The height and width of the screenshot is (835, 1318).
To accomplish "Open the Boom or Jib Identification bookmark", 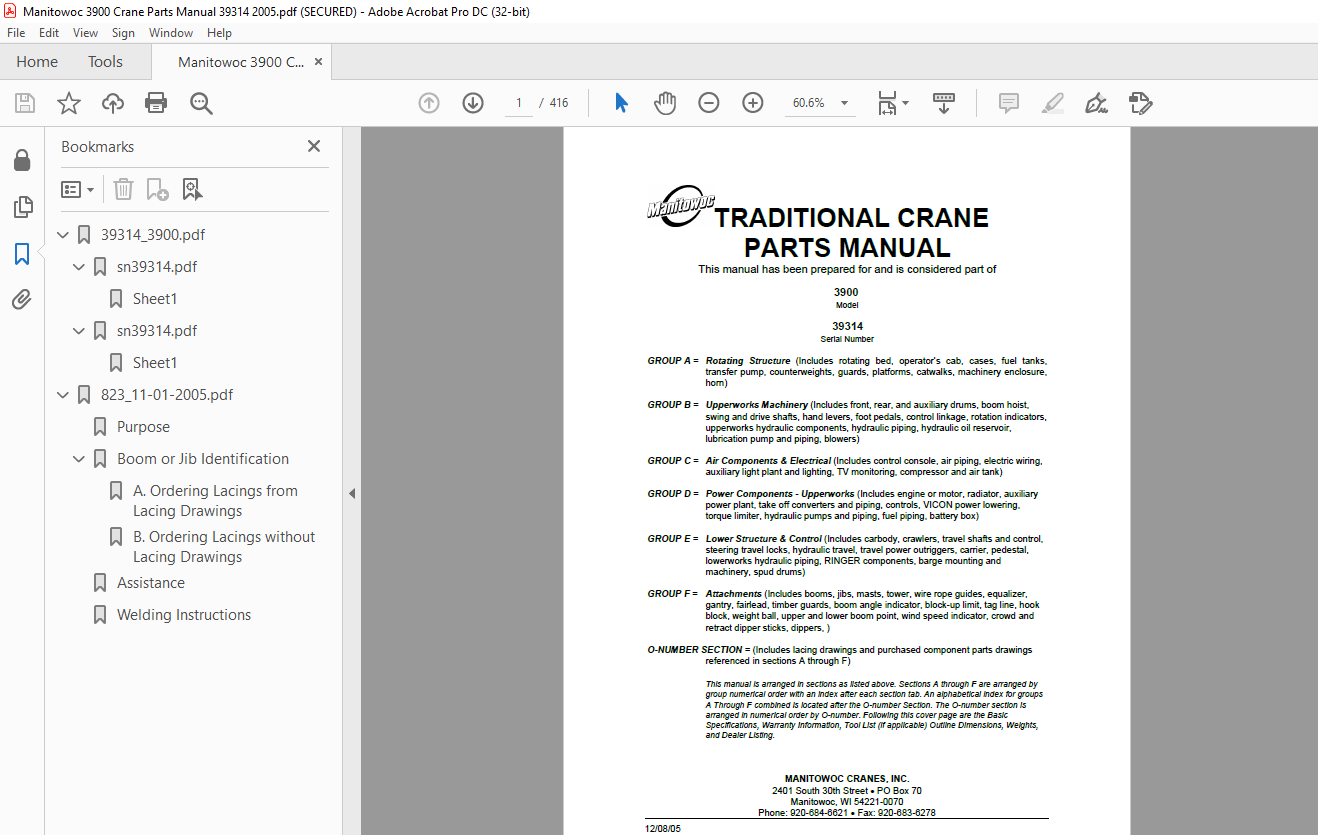I will click(203, 459).
